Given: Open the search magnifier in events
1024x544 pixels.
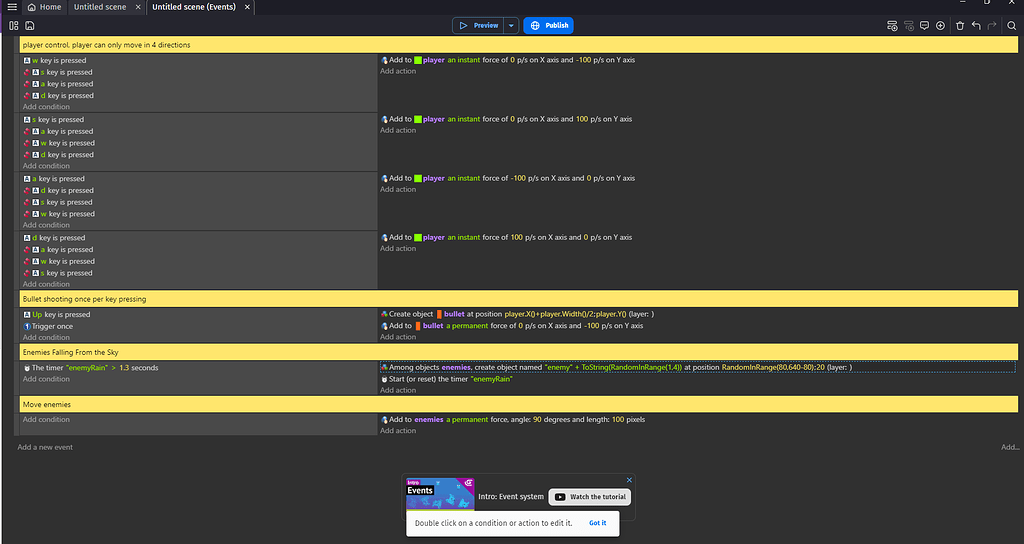Looking at the screenshot, I should point(1011,25).
